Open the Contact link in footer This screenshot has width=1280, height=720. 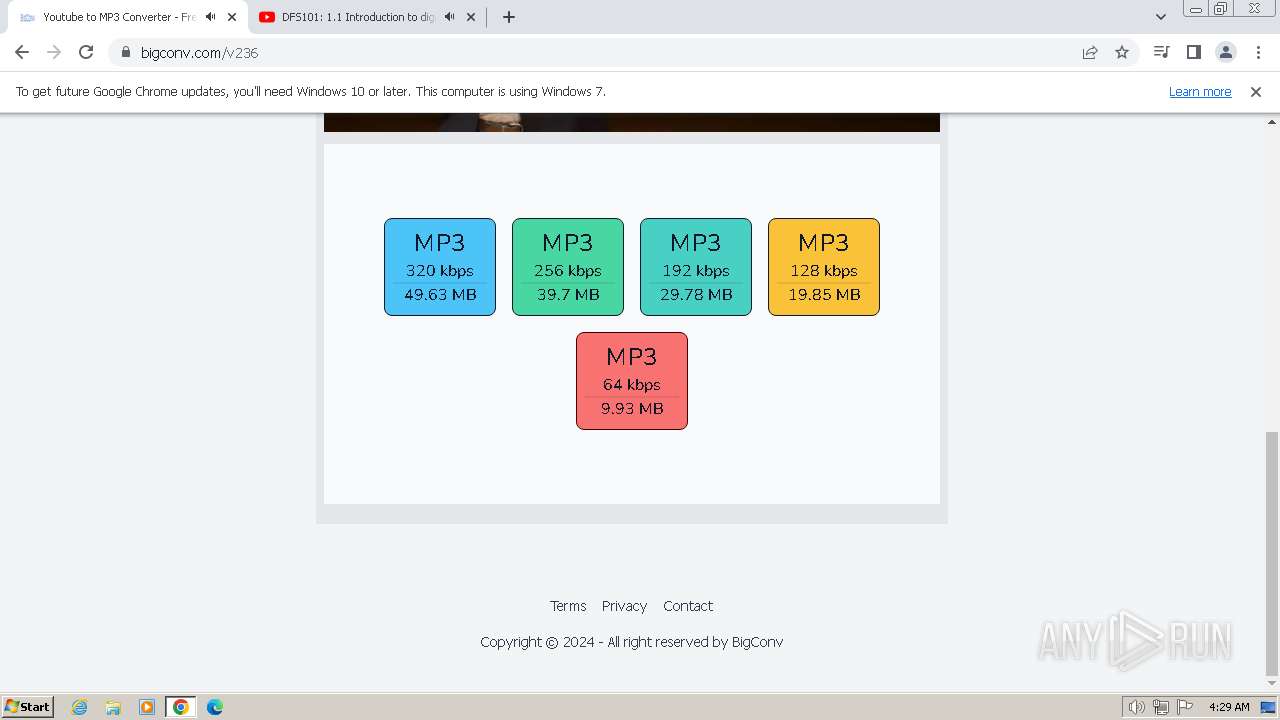tap(688, 606)
